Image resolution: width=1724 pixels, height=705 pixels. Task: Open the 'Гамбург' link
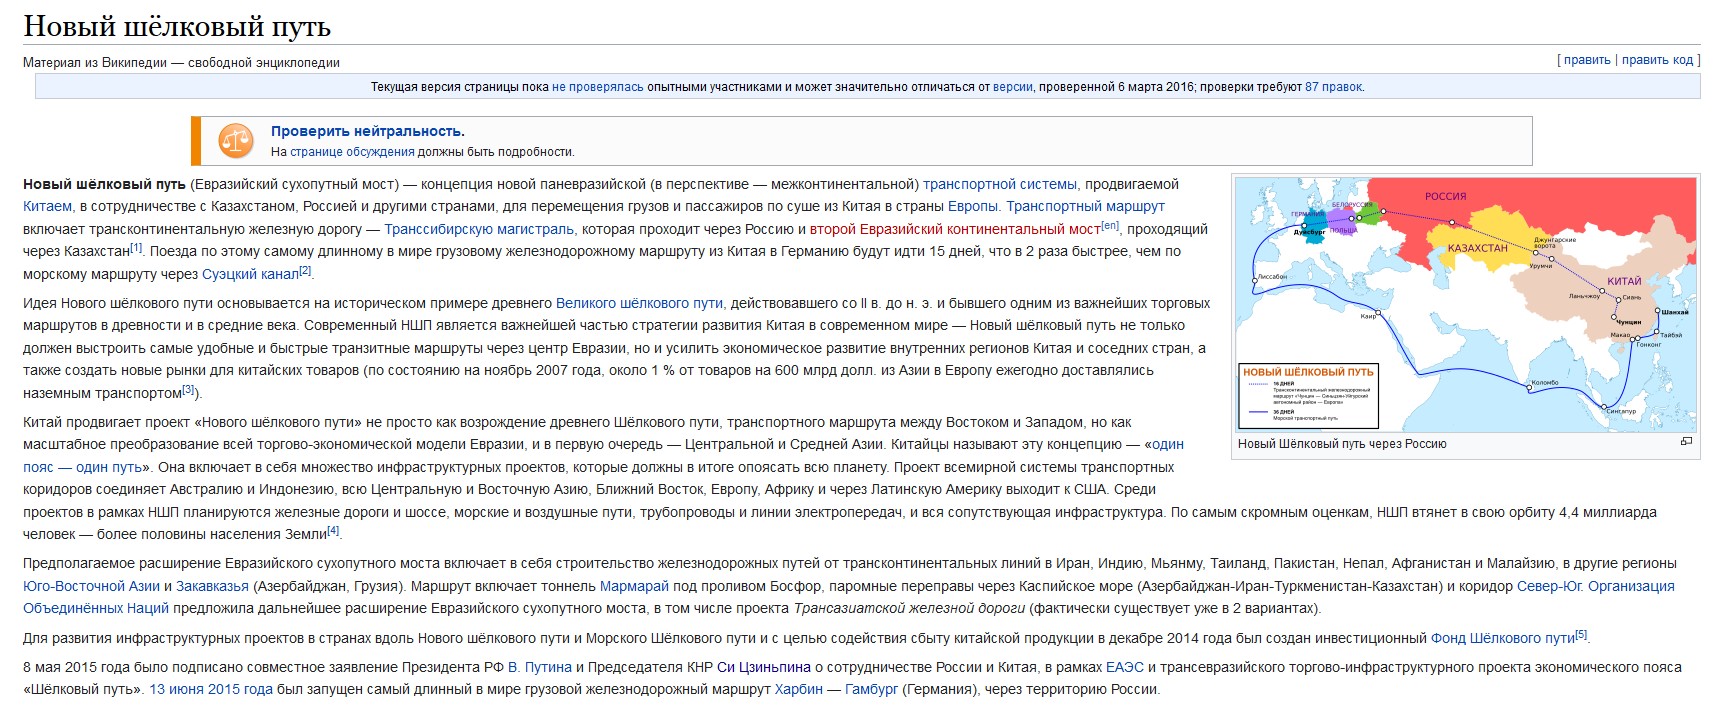coord(871,689)
